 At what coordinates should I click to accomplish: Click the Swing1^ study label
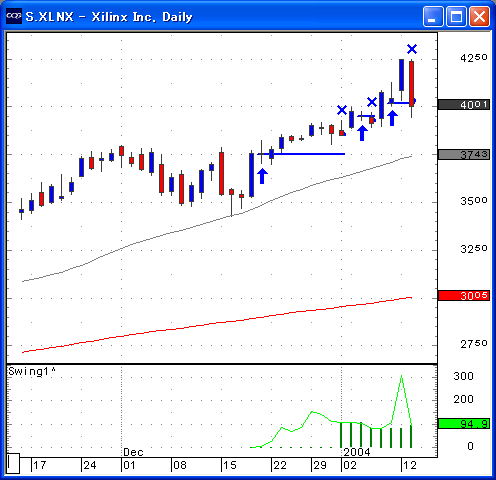32,371
